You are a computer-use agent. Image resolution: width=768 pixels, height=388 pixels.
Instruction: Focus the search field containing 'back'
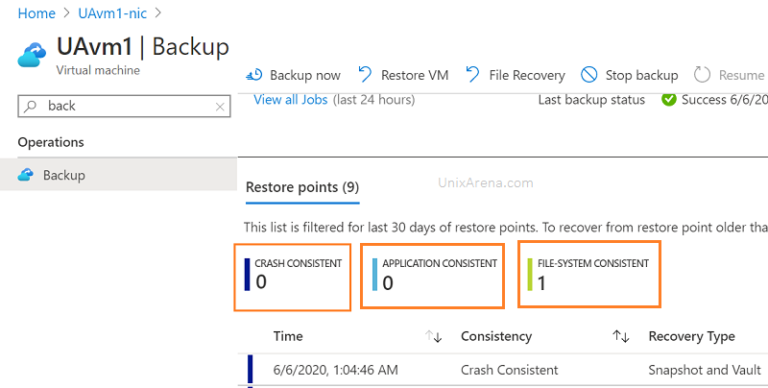(x=124, y=106)
